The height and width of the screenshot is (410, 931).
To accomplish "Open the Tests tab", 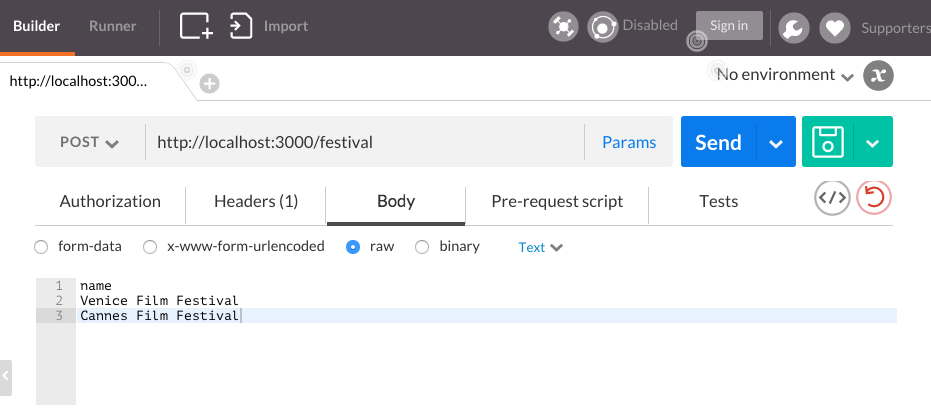I will pos(718,201).
